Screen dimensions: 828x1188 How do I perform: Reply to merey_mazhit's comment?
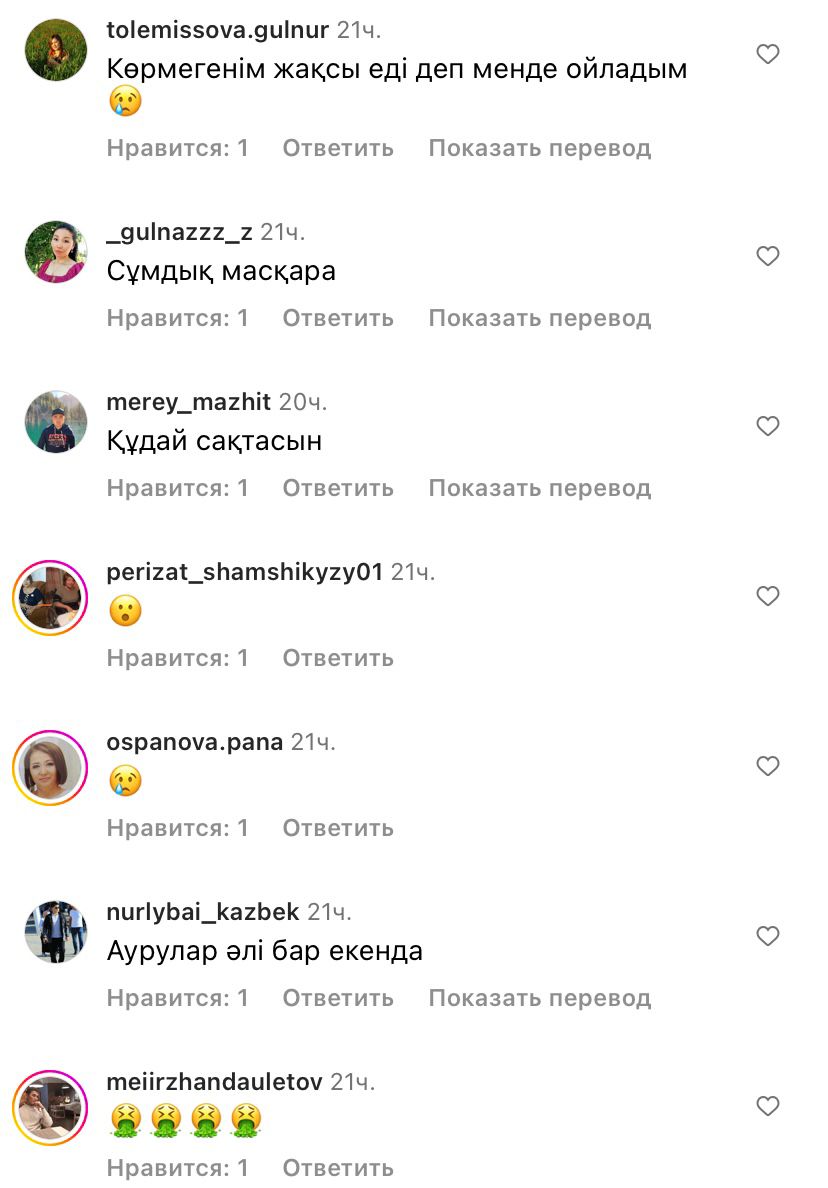[x=338, y=488]
